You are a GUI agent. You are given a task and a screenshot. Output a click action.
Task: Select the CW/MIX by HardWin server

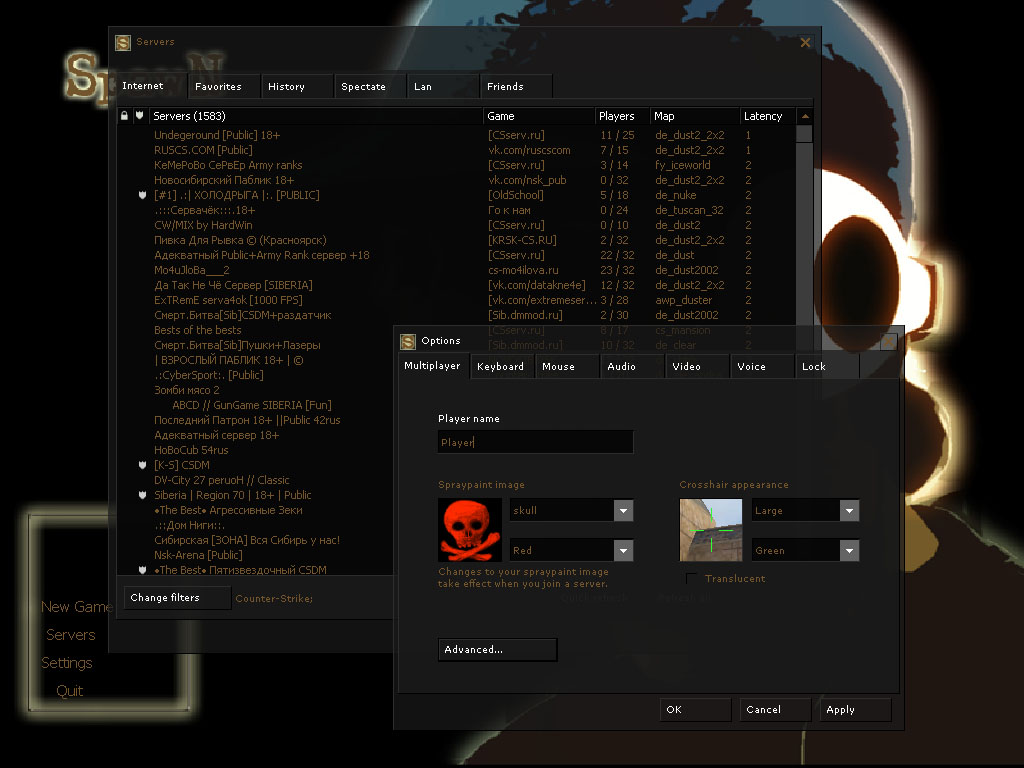[203, 225]
